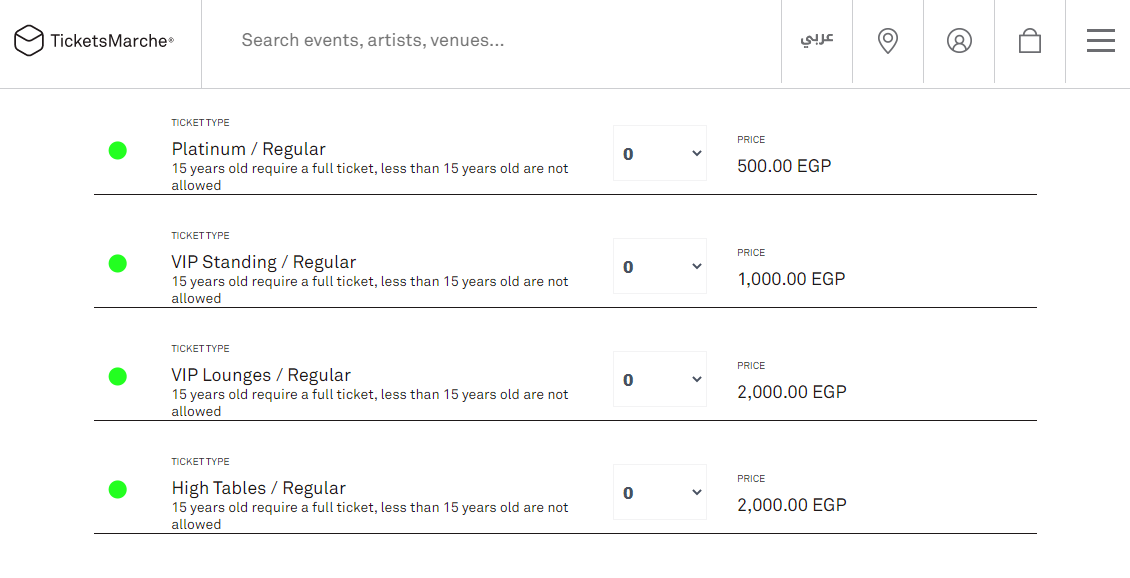Click green availability dot for VIP Standing
The image size is (1130, 578).
(118, 264)
